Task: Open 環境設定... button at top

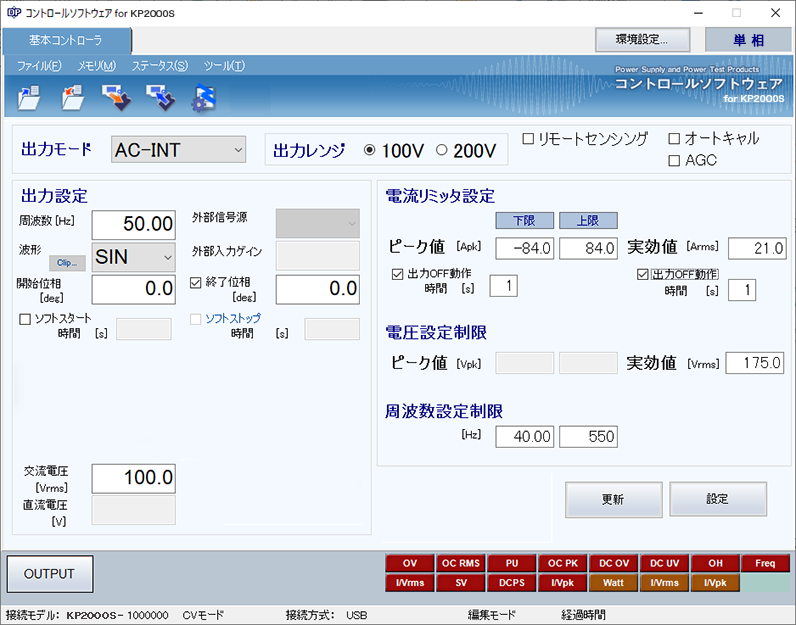Action: (645, 39)
